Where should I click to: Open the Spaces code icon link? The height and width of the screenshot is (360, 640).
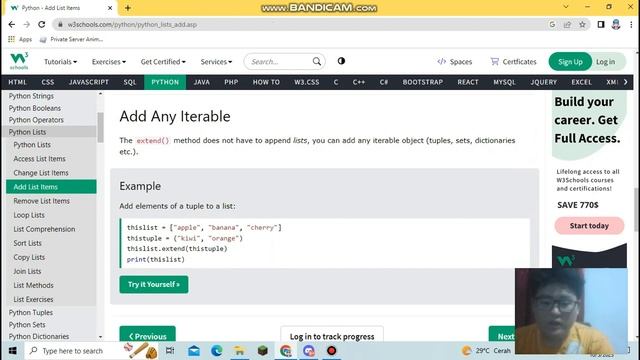[441, 62]
